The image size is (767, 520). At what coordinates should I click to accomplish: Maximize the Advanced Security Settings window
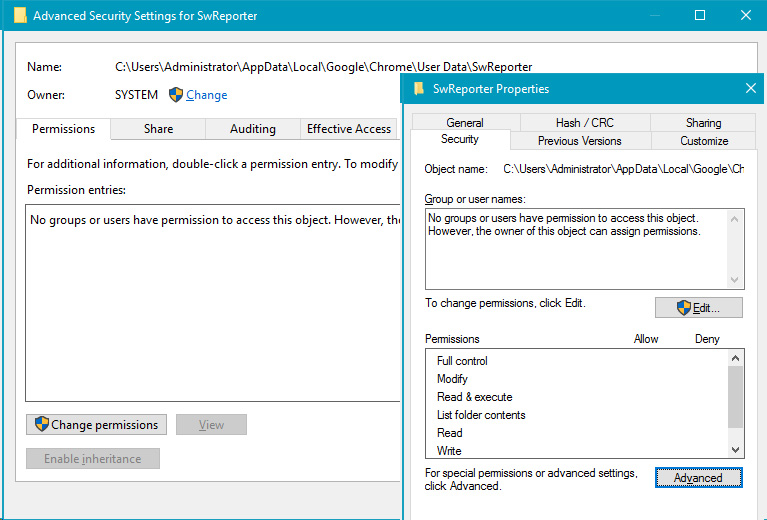click(x=700, y=15)
